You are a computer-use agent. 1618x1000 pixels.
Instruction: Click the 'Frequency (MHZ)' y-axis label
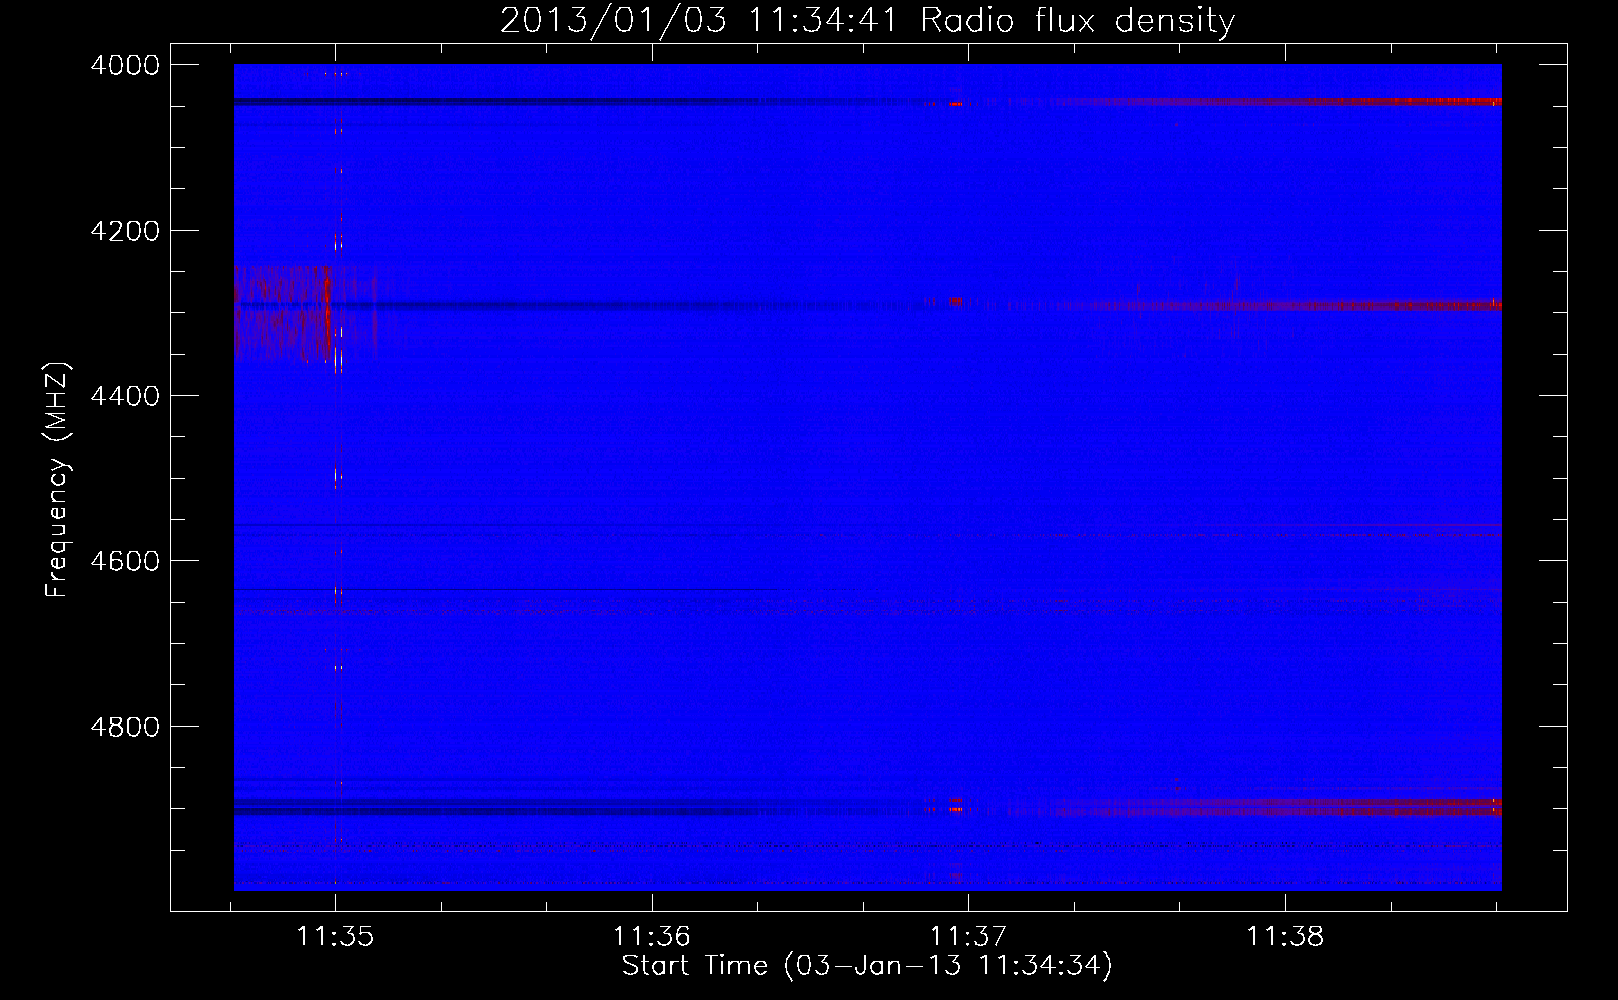point(58,481)
